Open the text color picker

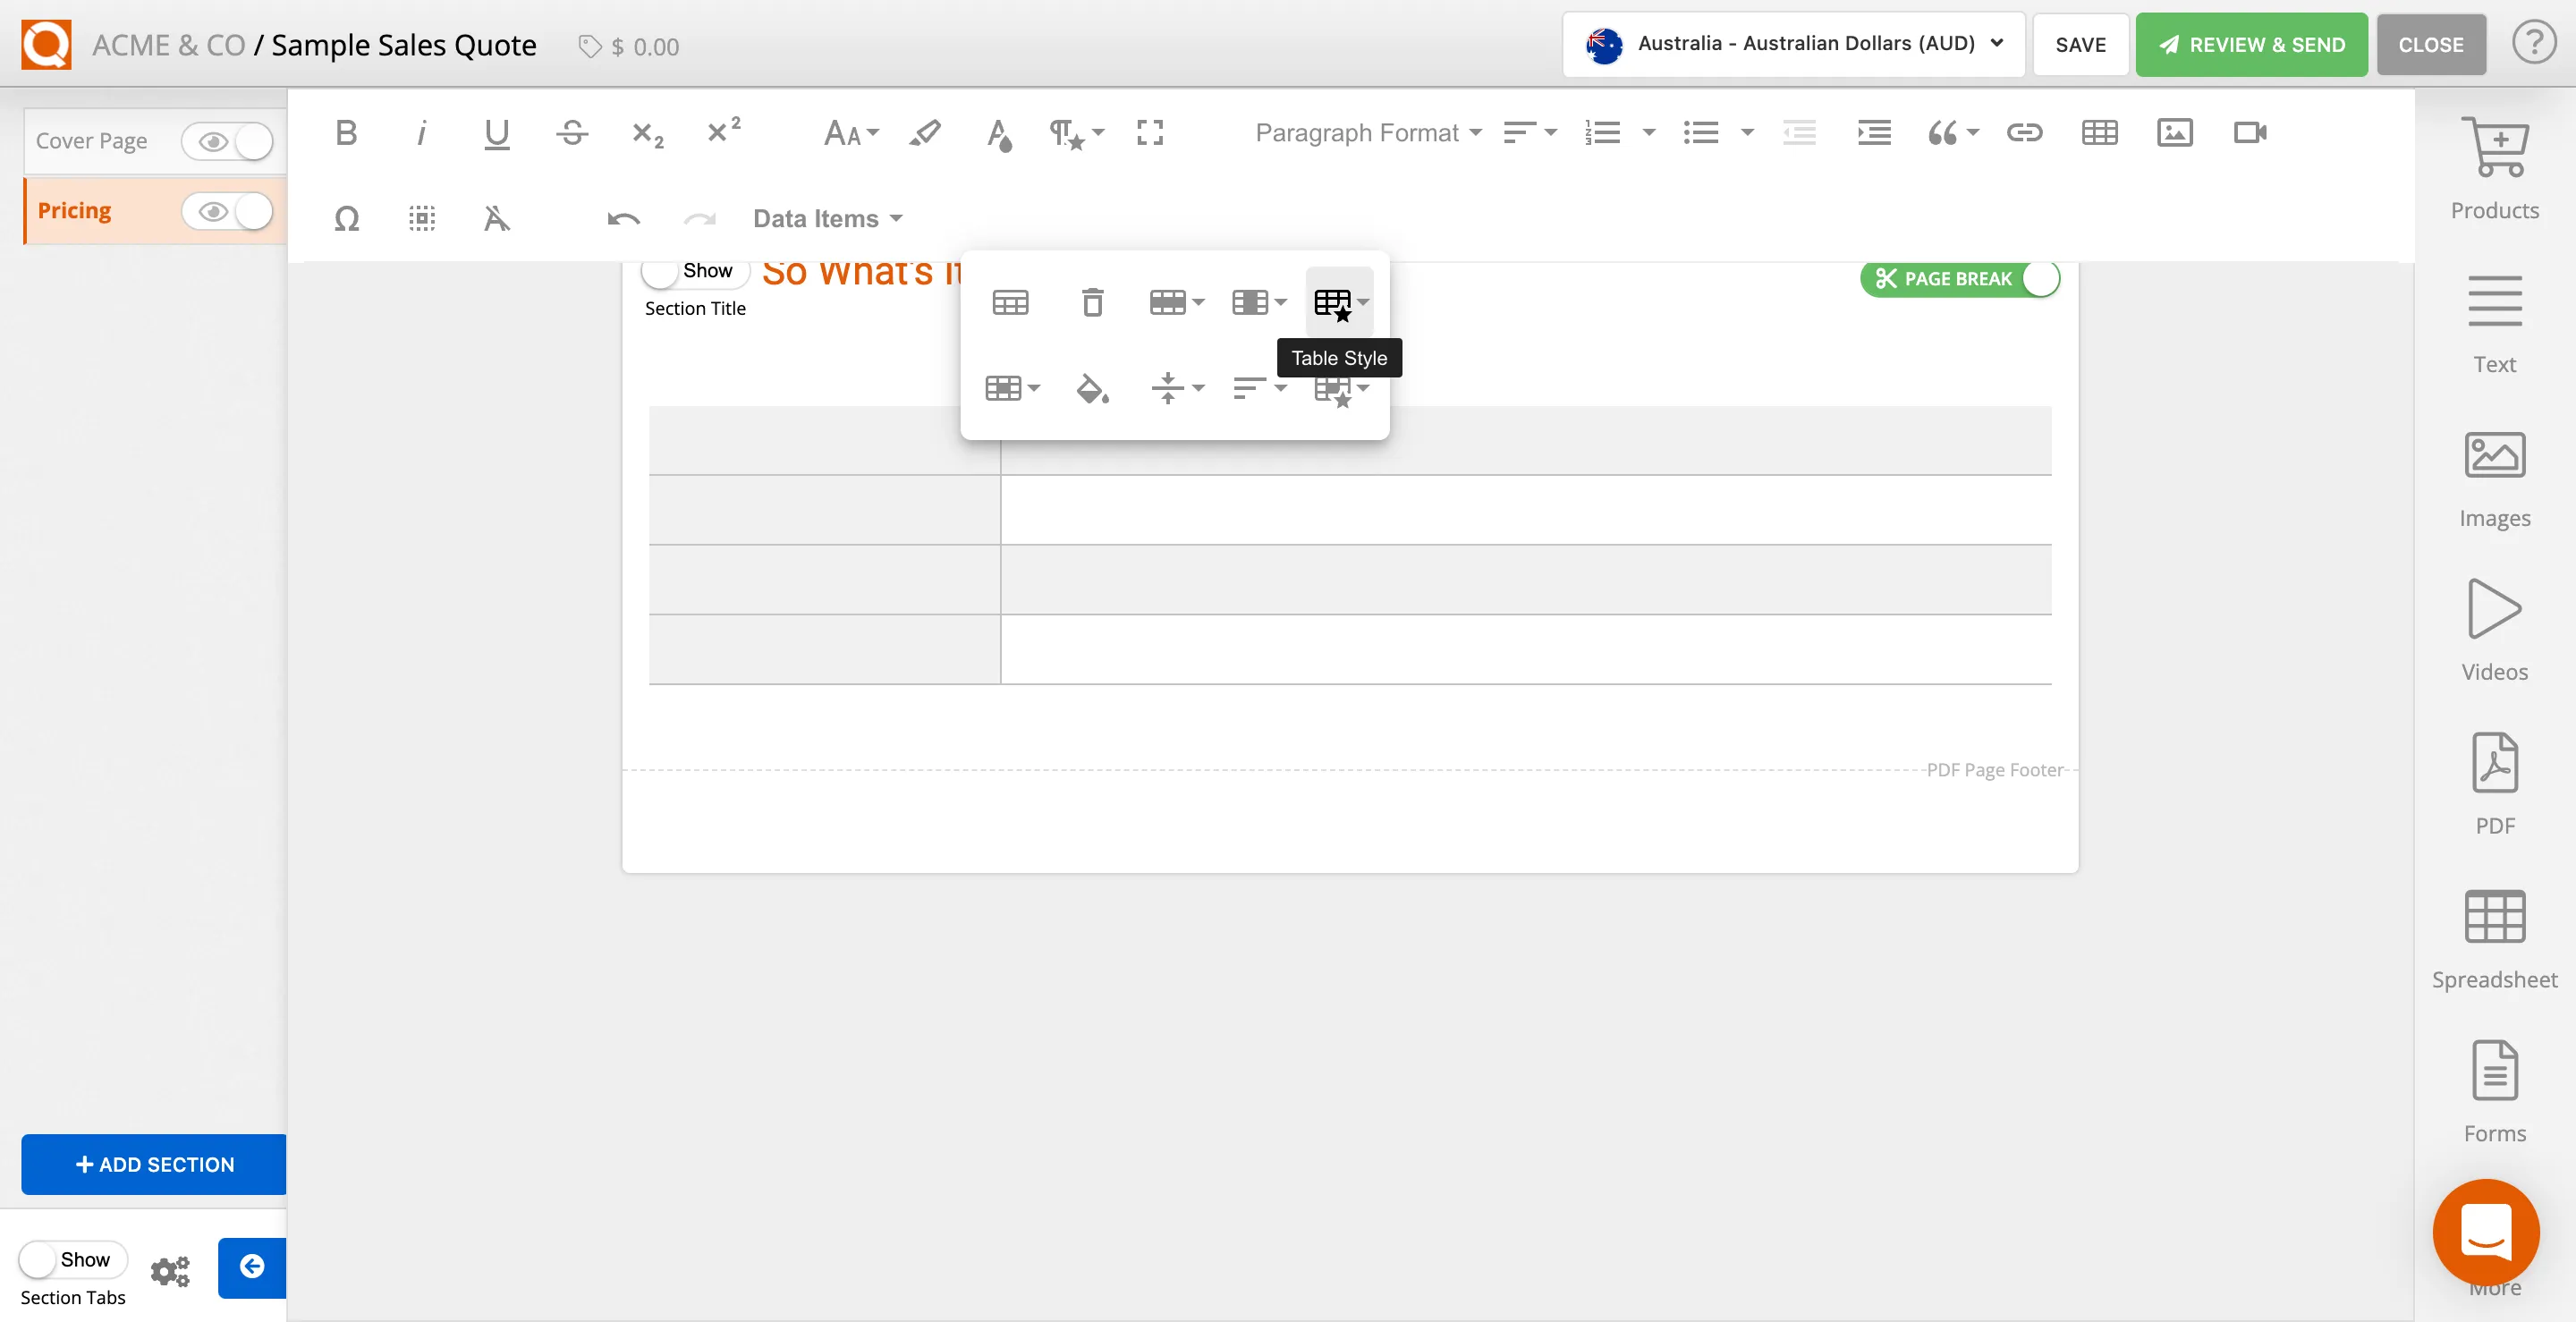pos(998,134)
